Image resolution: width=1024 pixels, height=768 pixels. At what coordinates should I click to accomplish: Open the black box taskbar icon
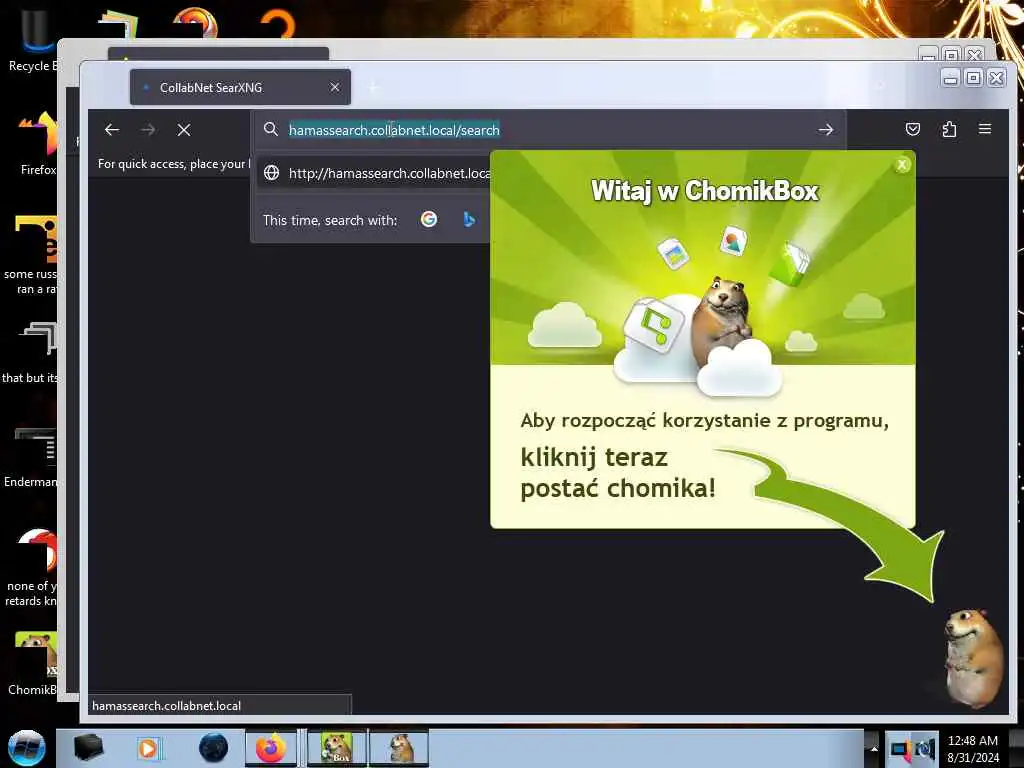click(88, 748)
